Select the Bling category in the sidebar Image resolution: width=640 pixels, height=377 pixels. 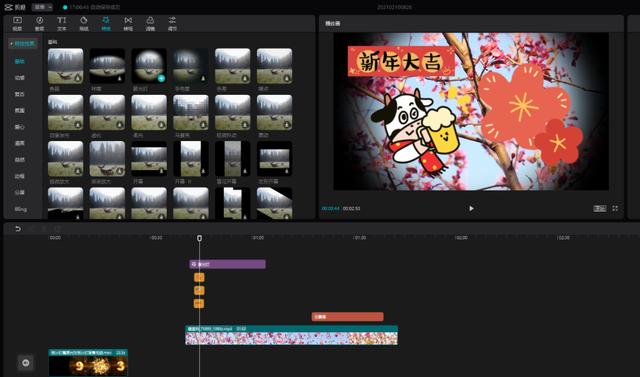pyautogui.click(x=20, y=209)
